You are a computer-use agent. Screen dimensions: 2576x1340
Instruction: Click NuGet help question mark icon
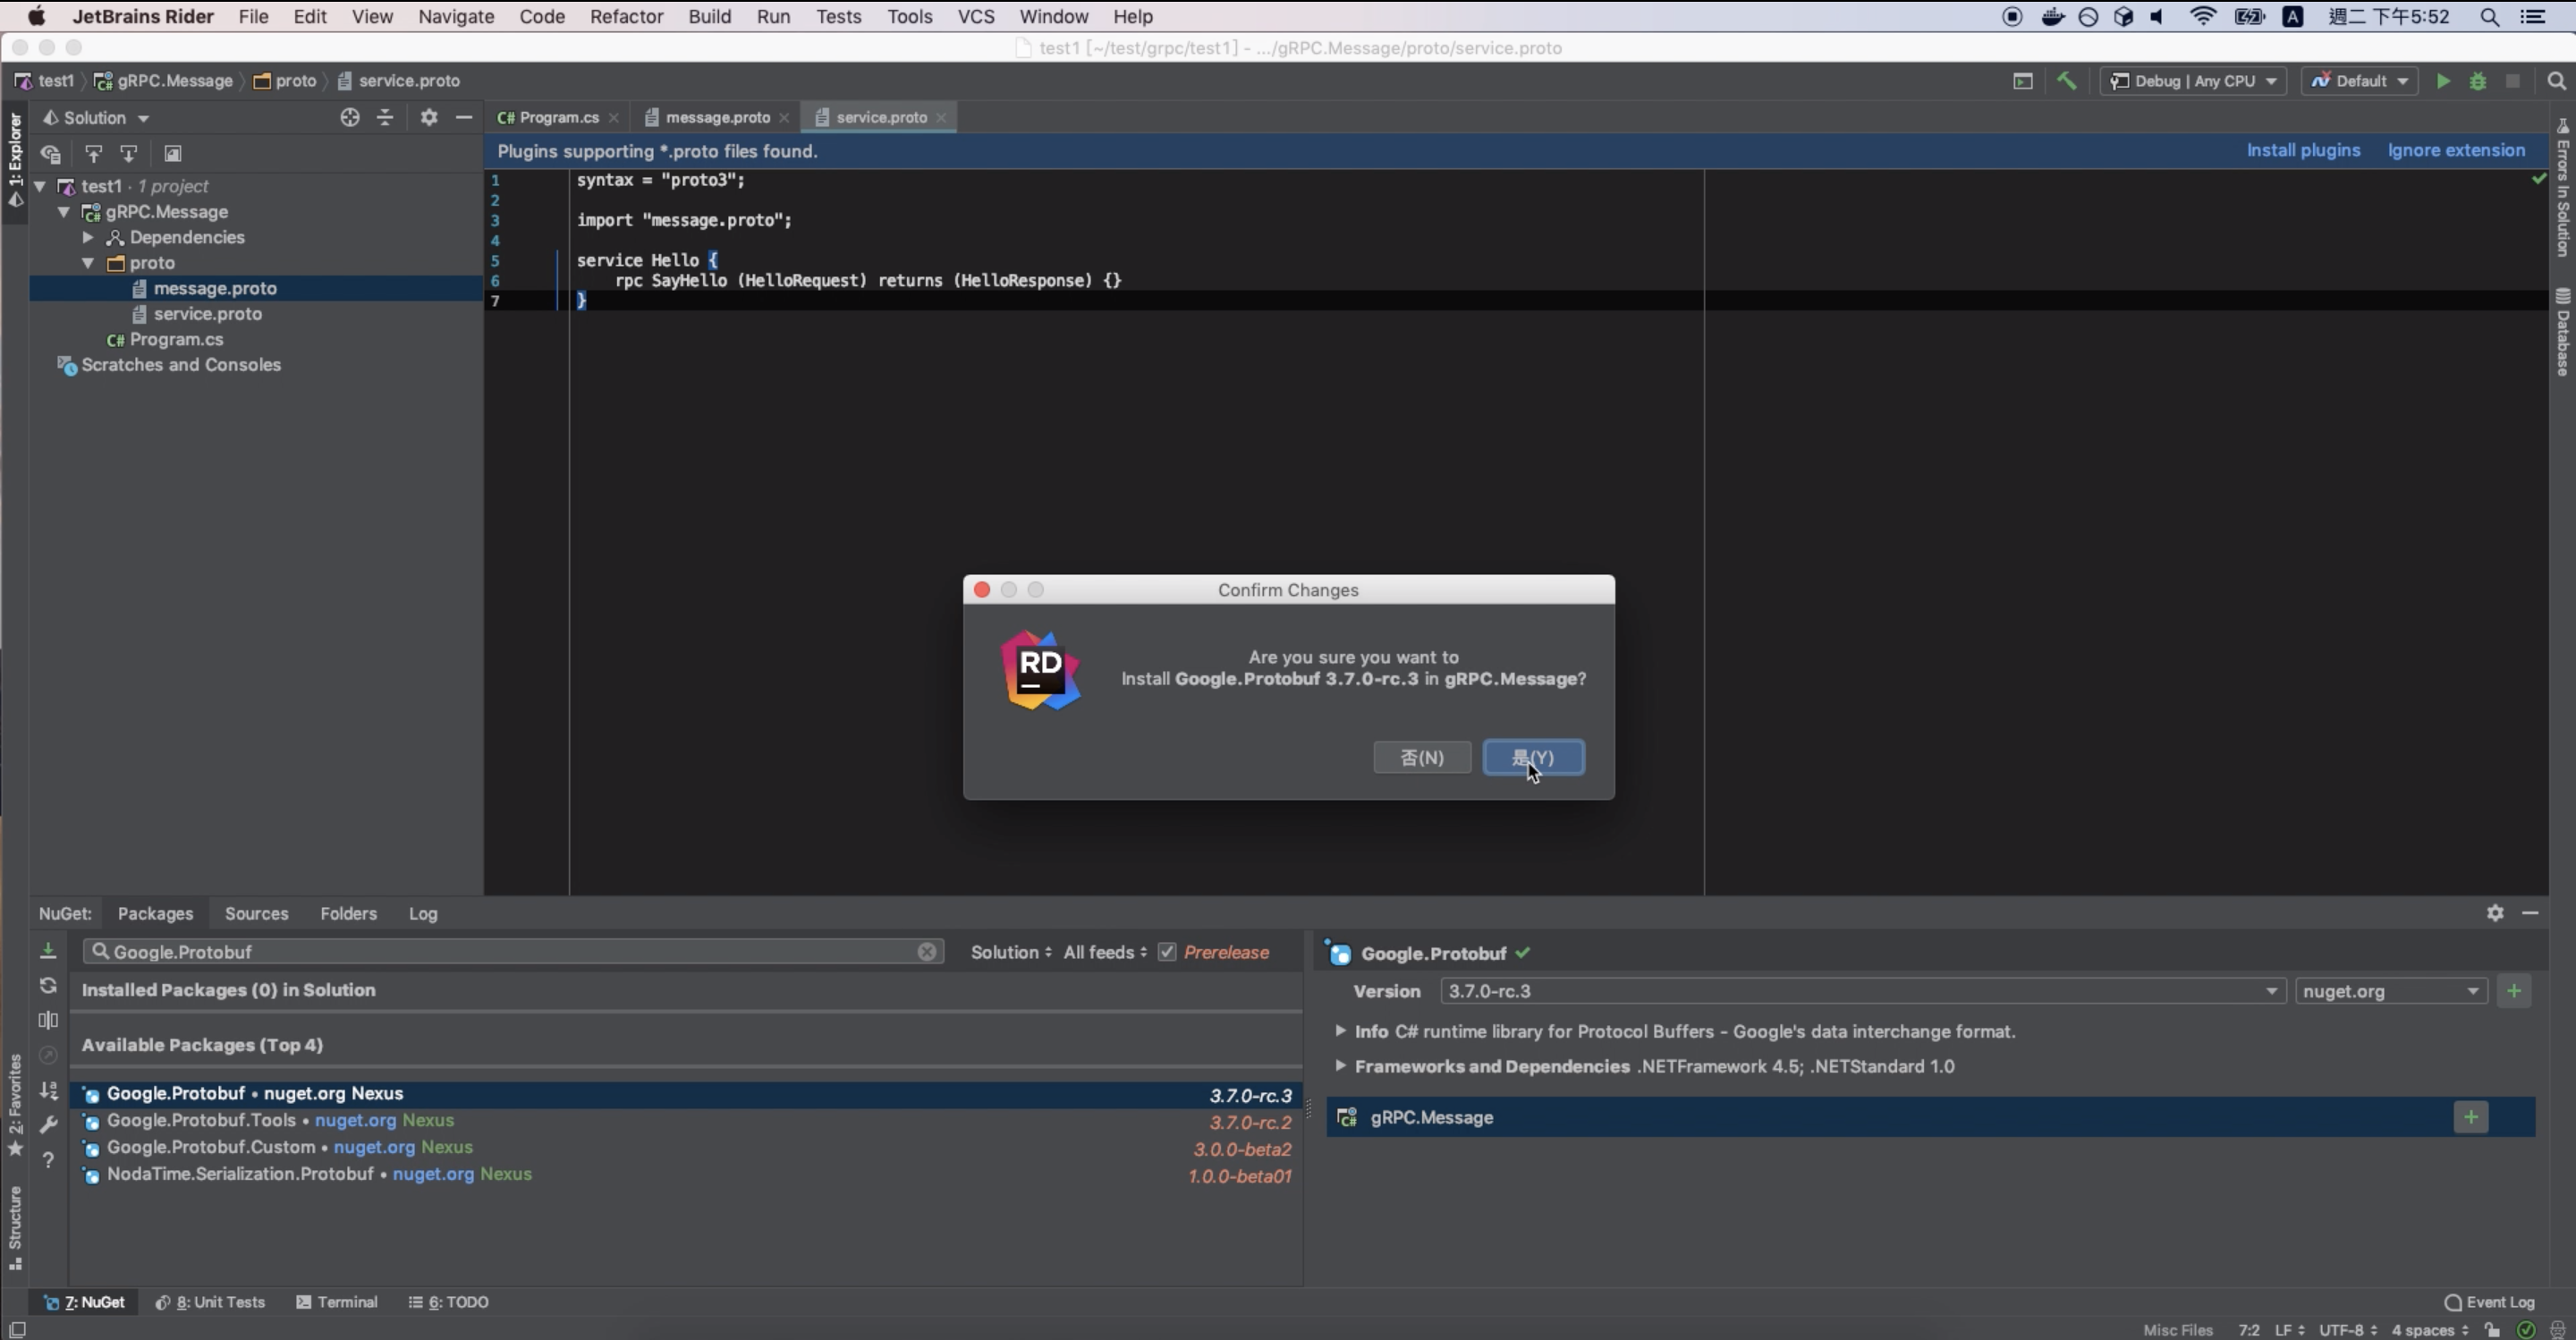pos(48,1160)
